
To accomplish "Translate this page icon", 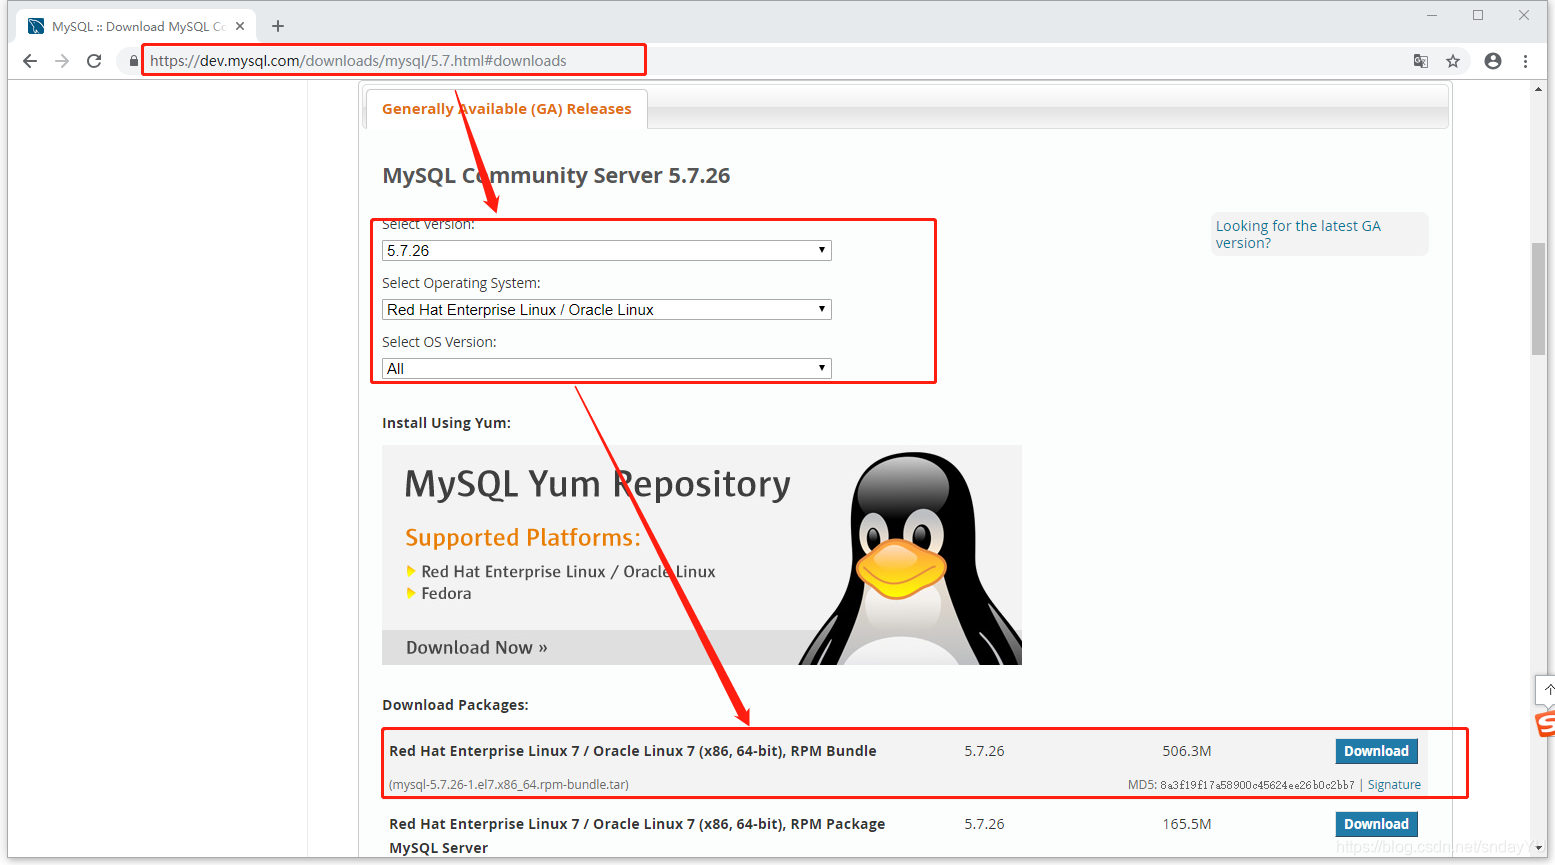I will pos(1421,61).
